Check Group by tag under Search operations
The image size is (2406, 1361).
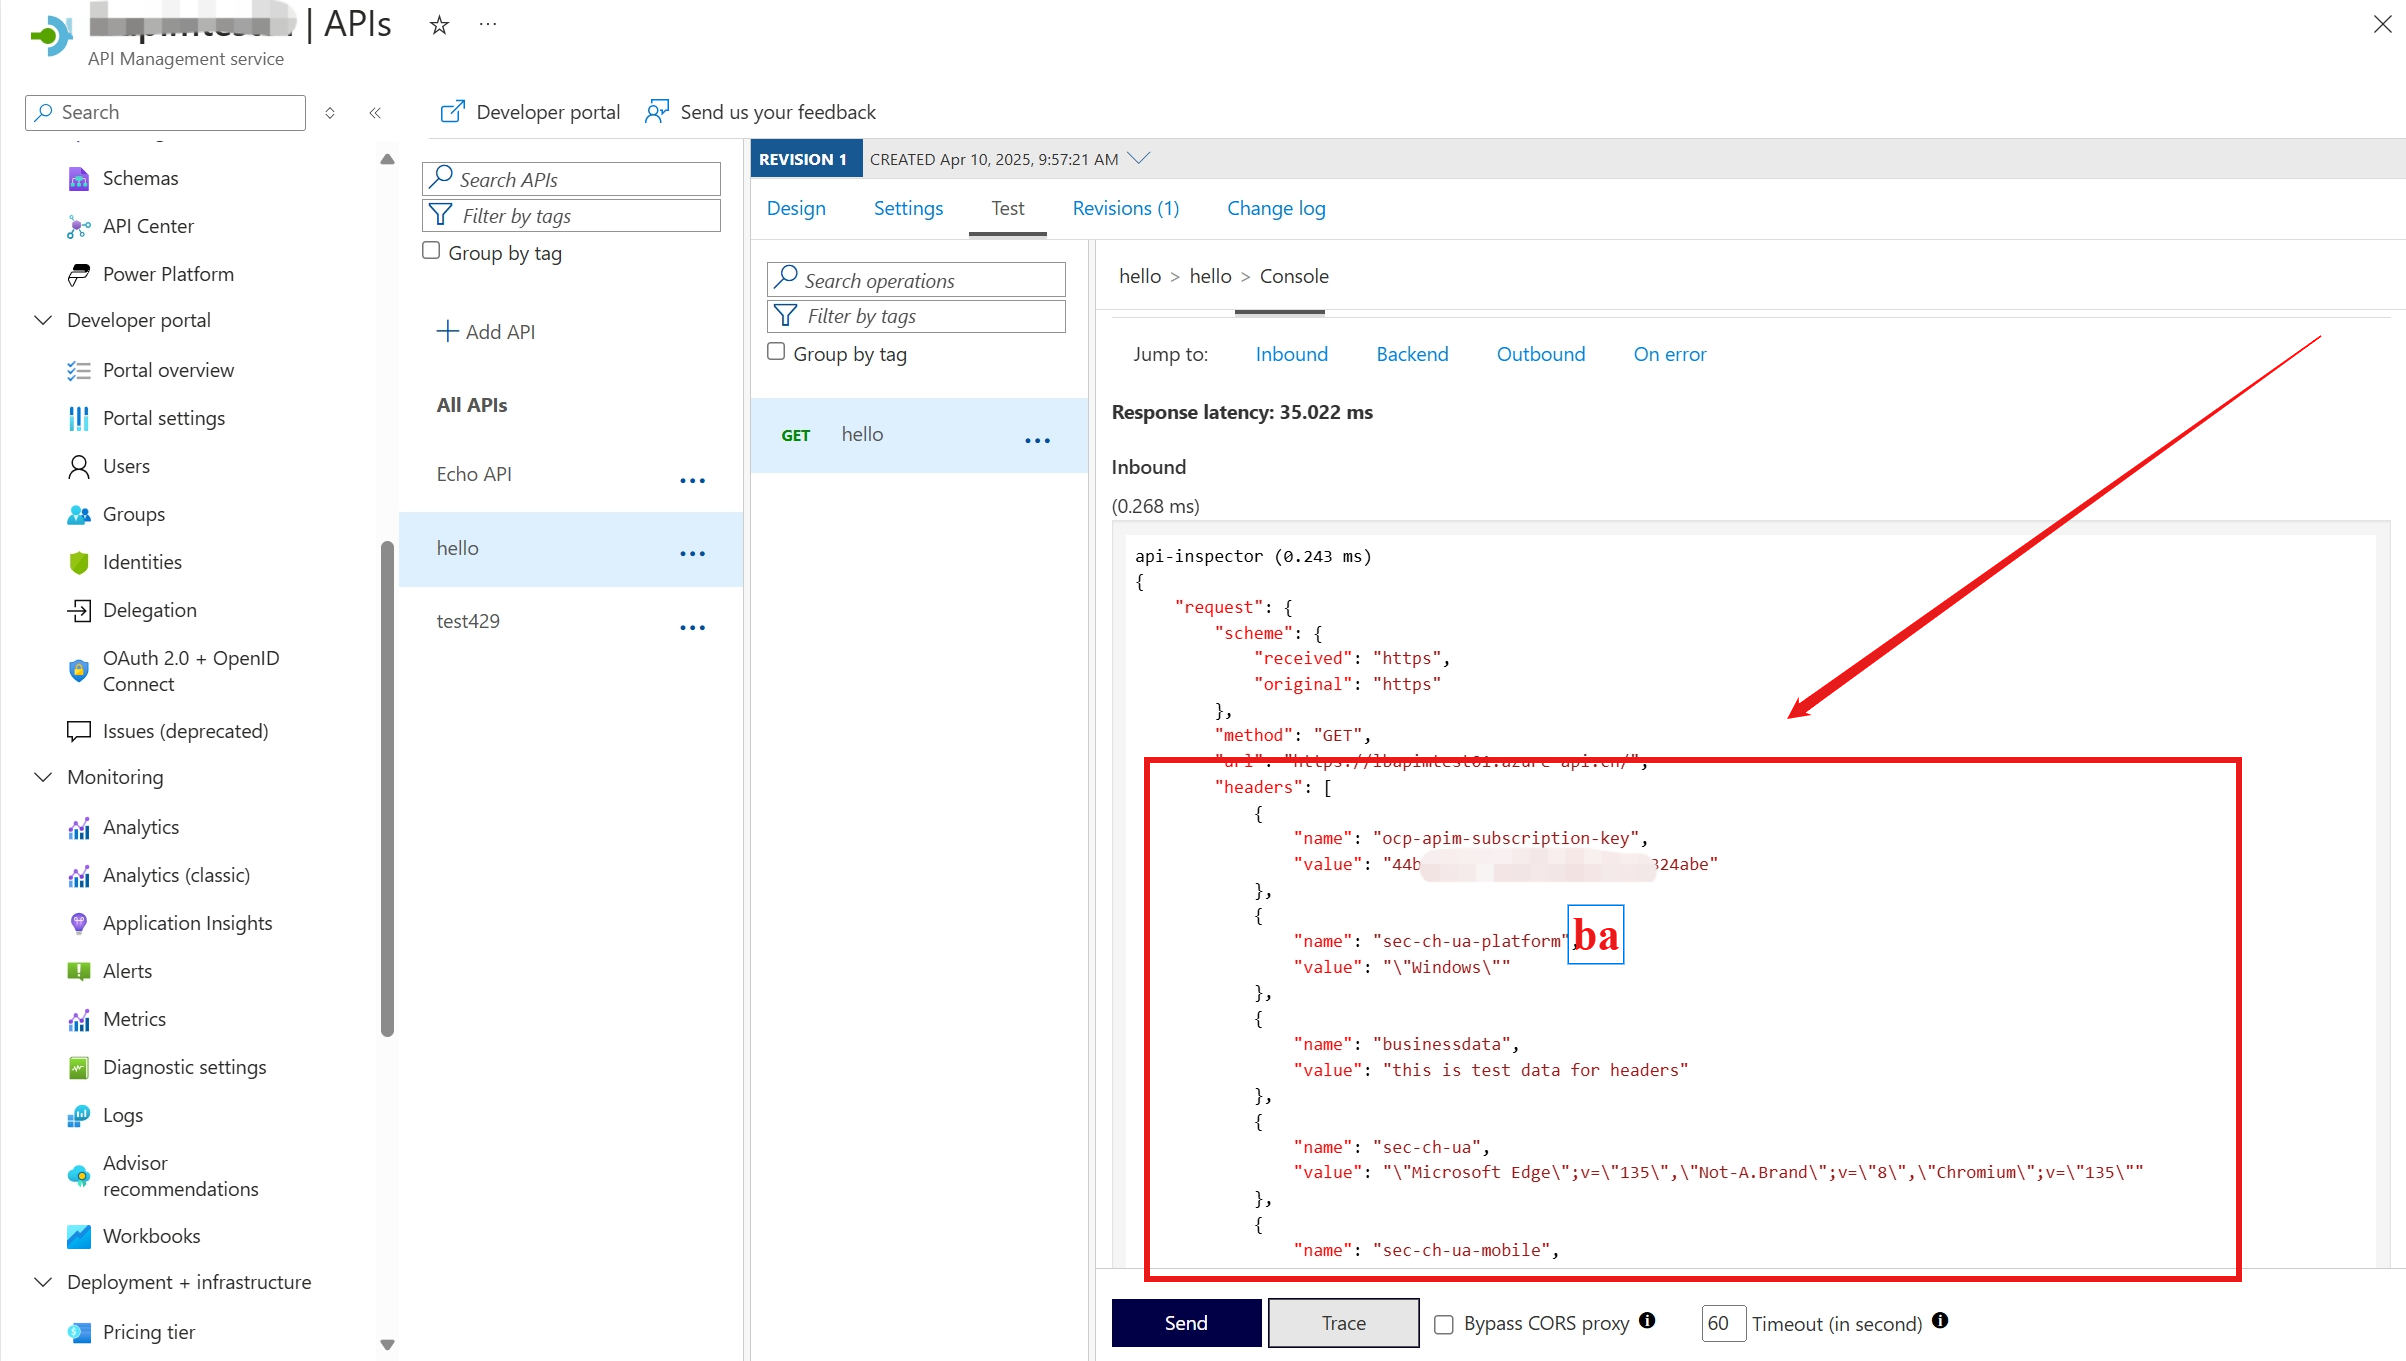coord(776,352)
